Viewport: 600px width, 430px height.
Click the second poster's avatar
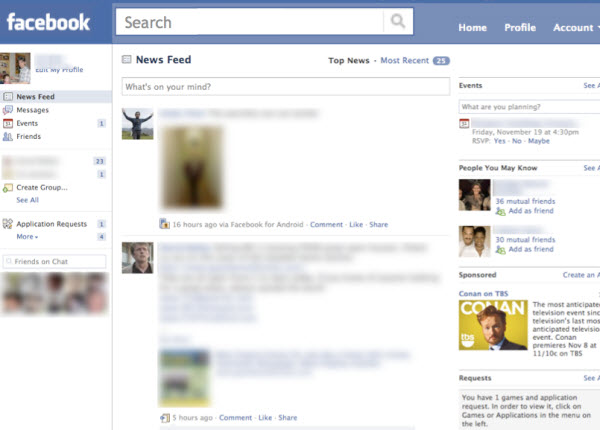pos(138,258)
